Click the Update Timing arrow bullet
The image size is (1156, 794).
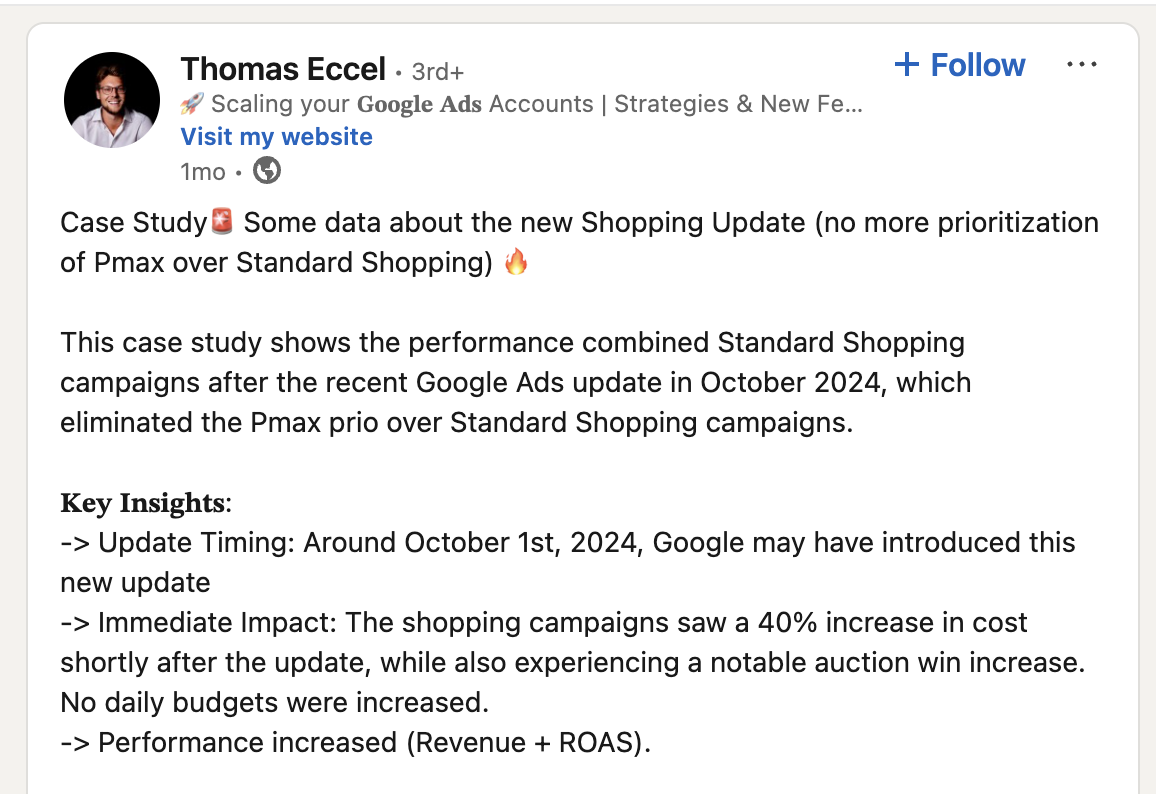pos(75,543)
